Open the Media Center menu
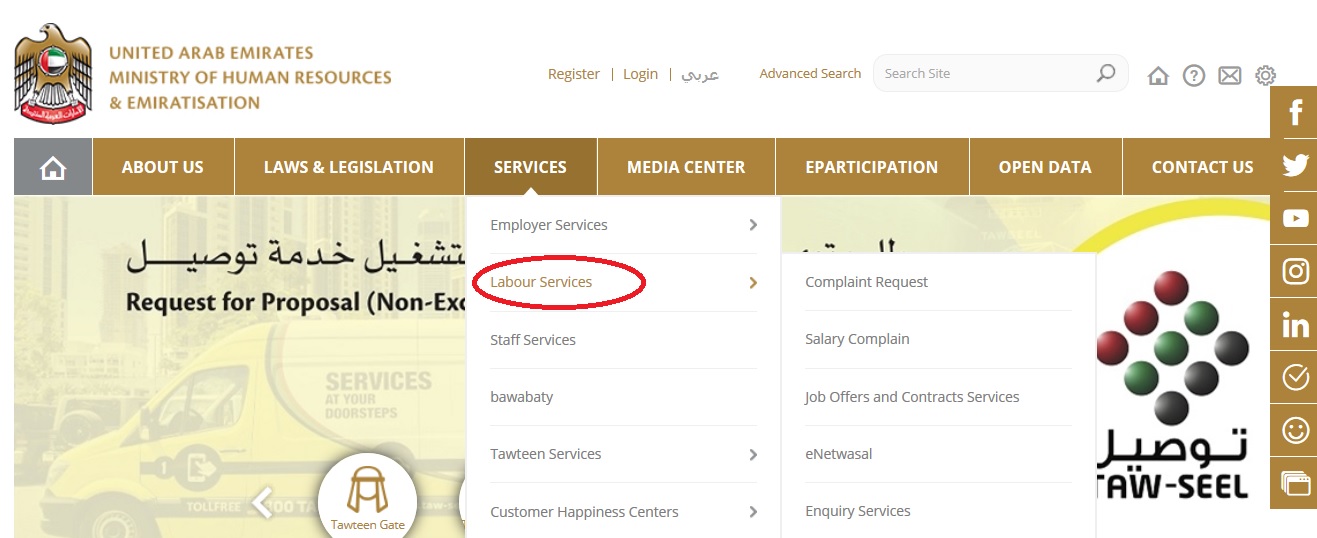Viewport: 1317px width, 538px height. tap(686, 167)
